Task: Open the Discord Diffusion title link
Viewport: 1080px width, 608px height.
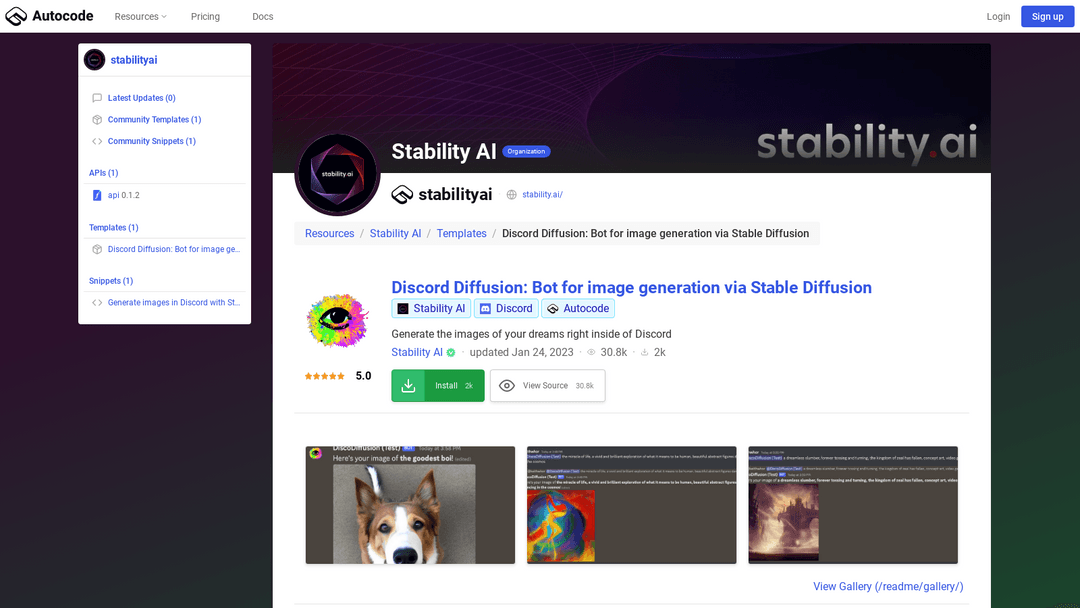Action: pos(632,287)
